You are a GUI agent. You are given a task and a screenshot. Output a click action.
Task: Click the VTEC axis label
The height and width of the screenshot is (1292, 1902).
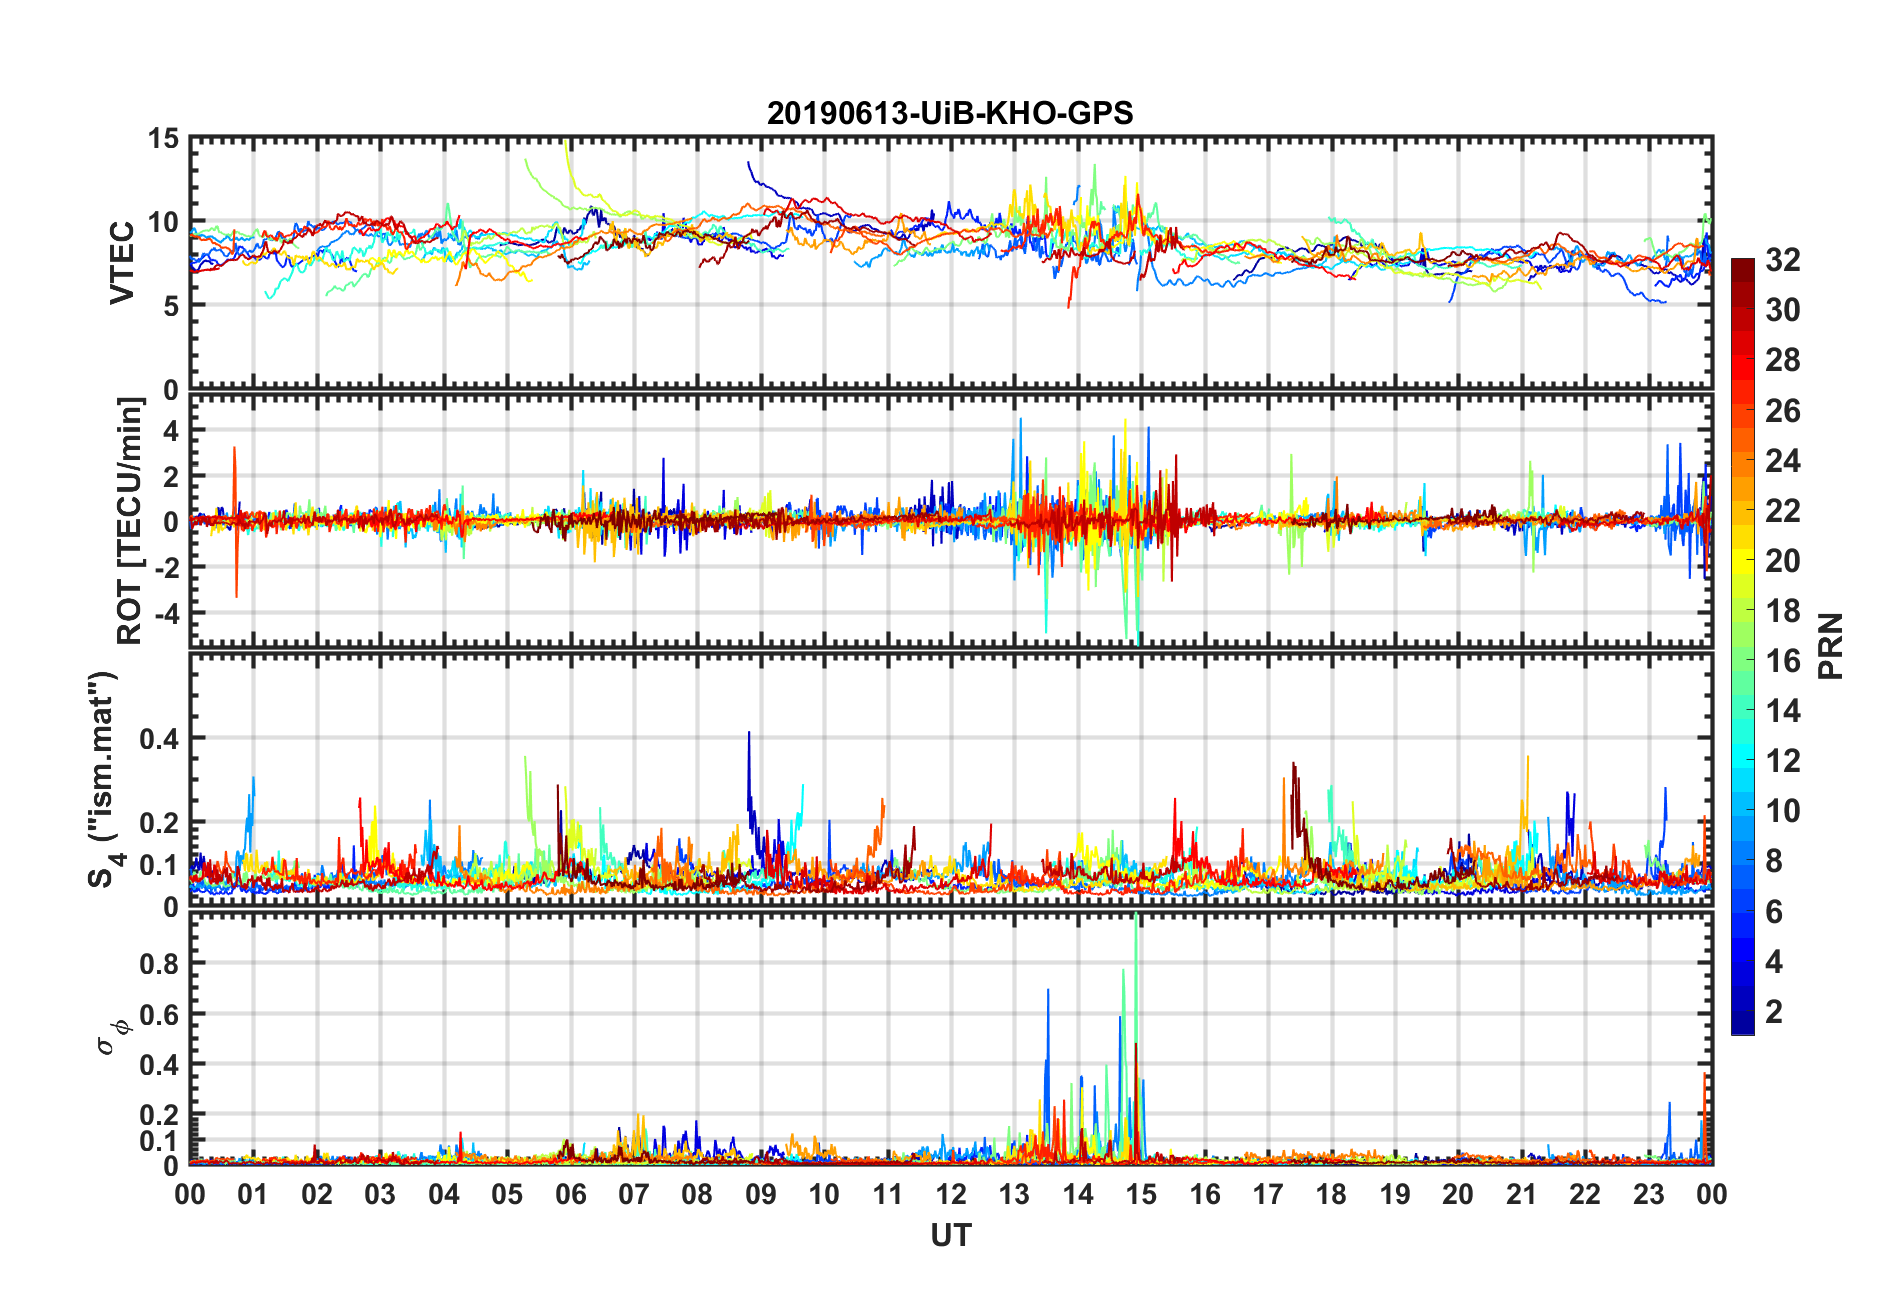(122, 263)
